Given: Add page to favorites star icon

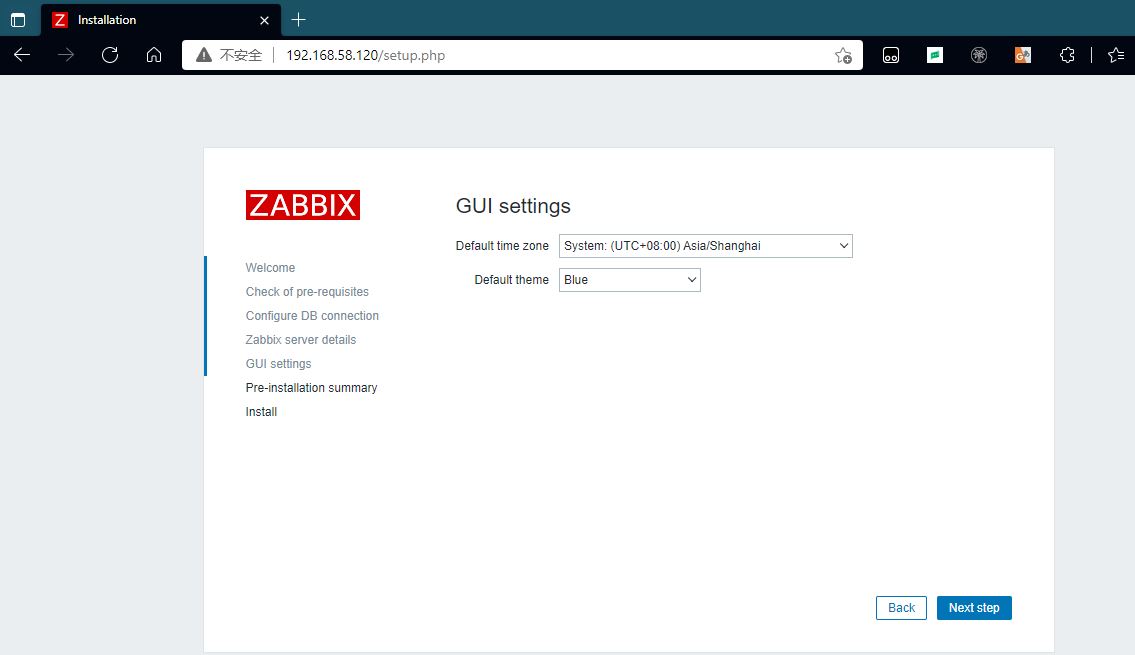Looking at the screenshot, I should [843, 56].
